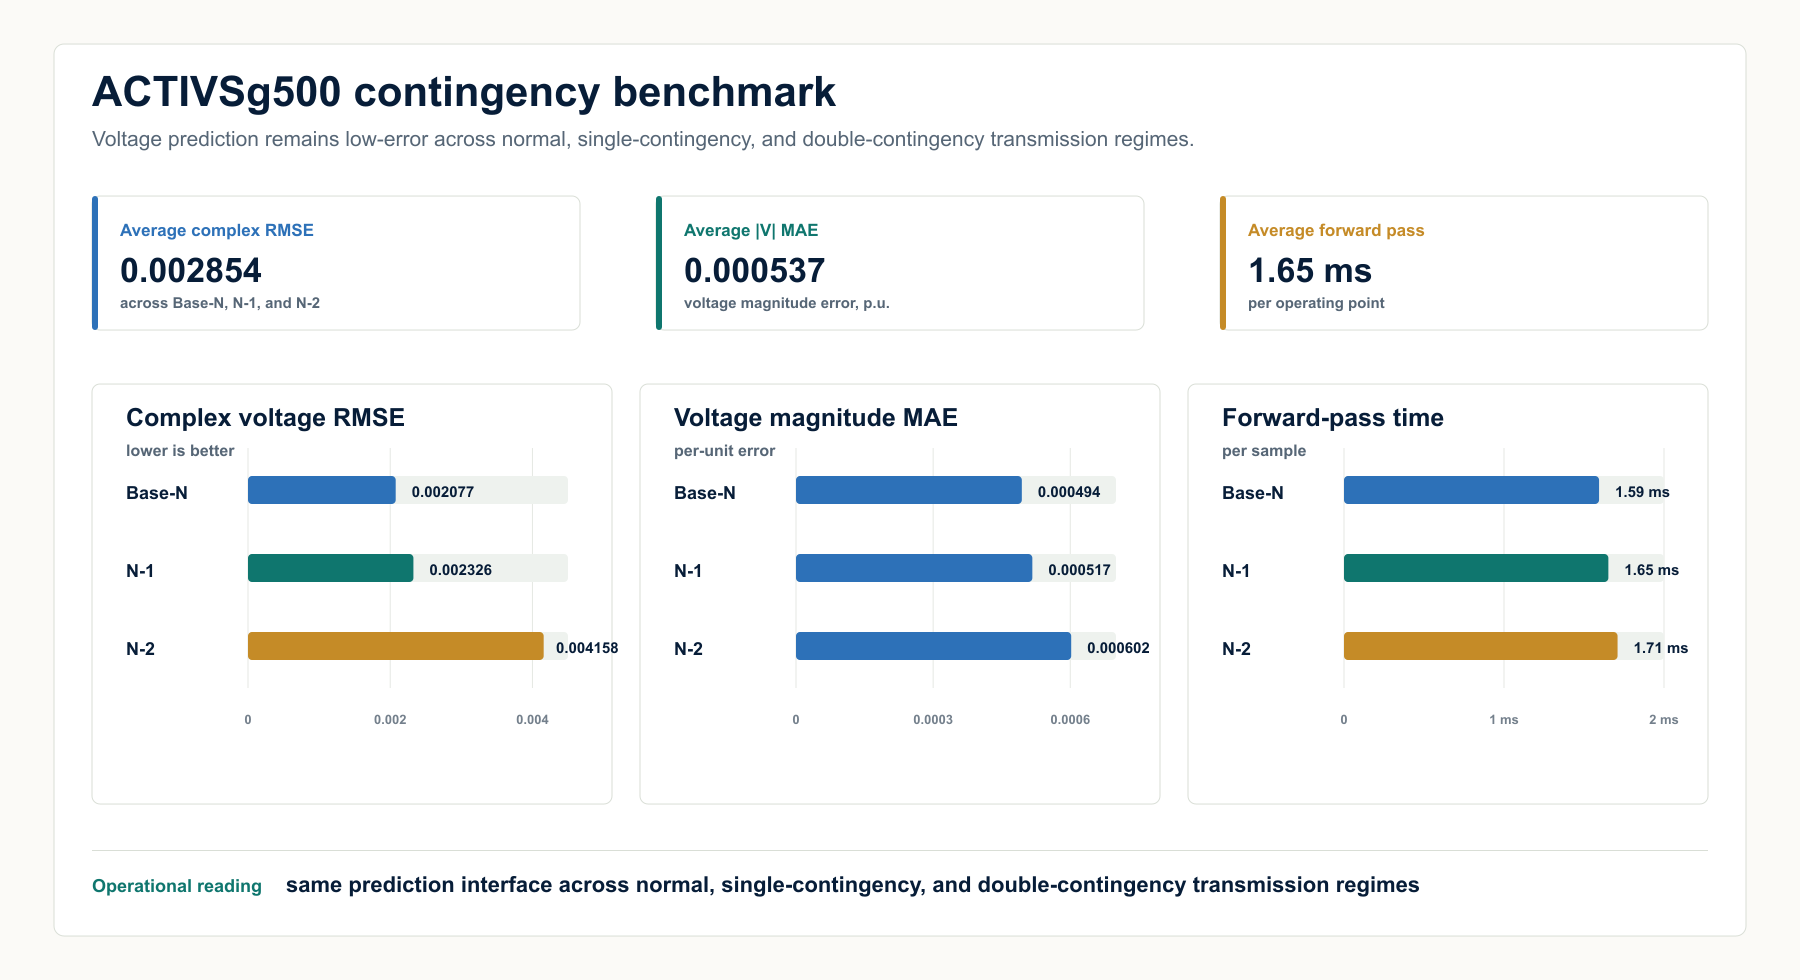Screen dimensions: 1800x980
Task: Click the Base-N row label in RMSE chart
Action: coord(157,493)
